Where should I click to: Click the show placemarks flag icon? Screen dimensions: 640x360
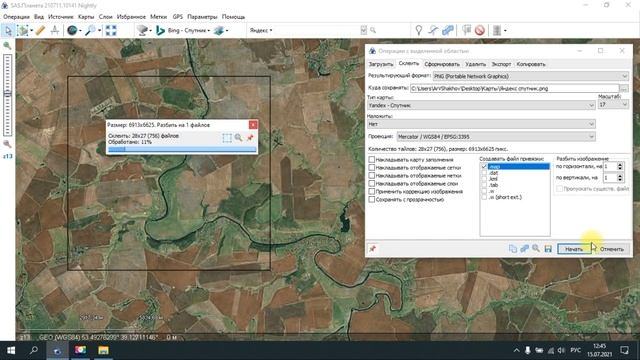467,30
